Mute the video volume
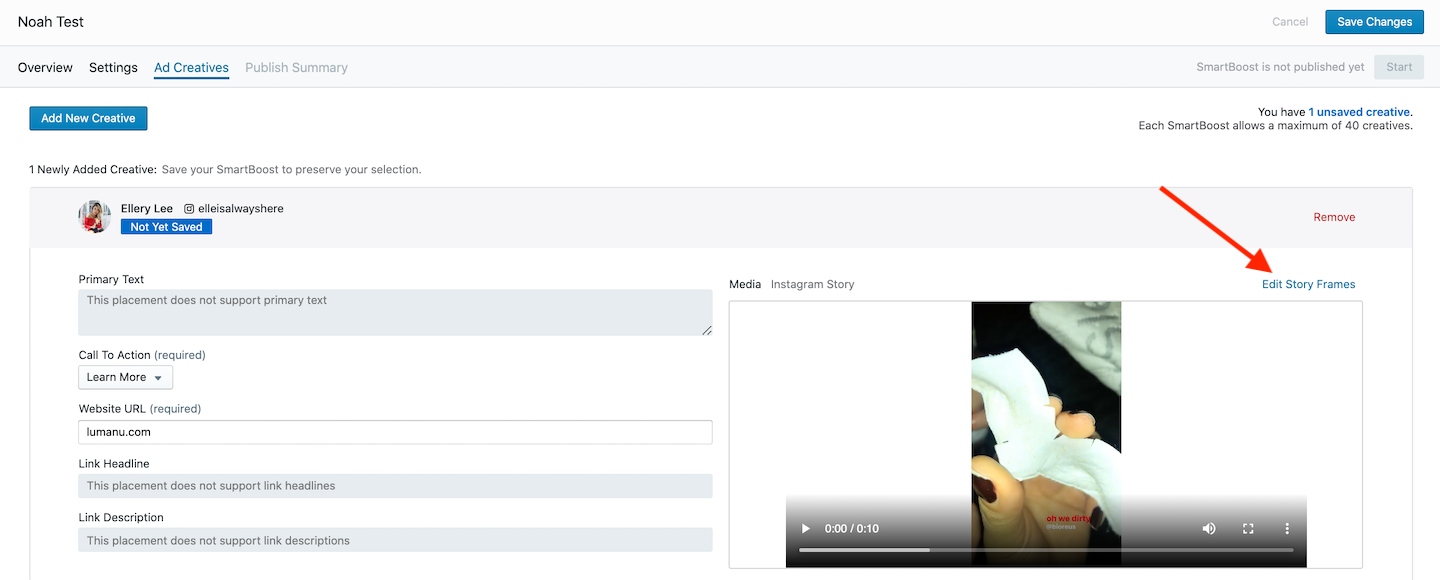 click(x=1209, y=528)
